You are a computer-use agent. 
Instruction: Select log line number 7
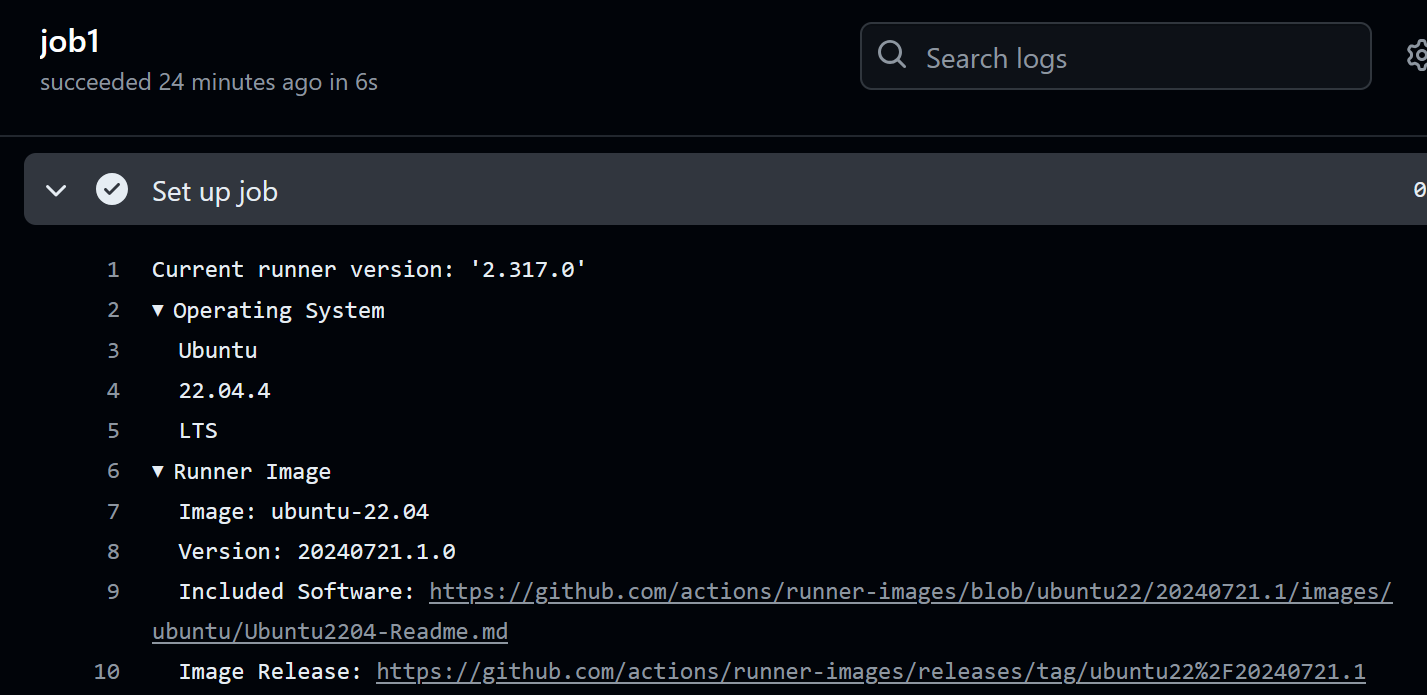113,511
